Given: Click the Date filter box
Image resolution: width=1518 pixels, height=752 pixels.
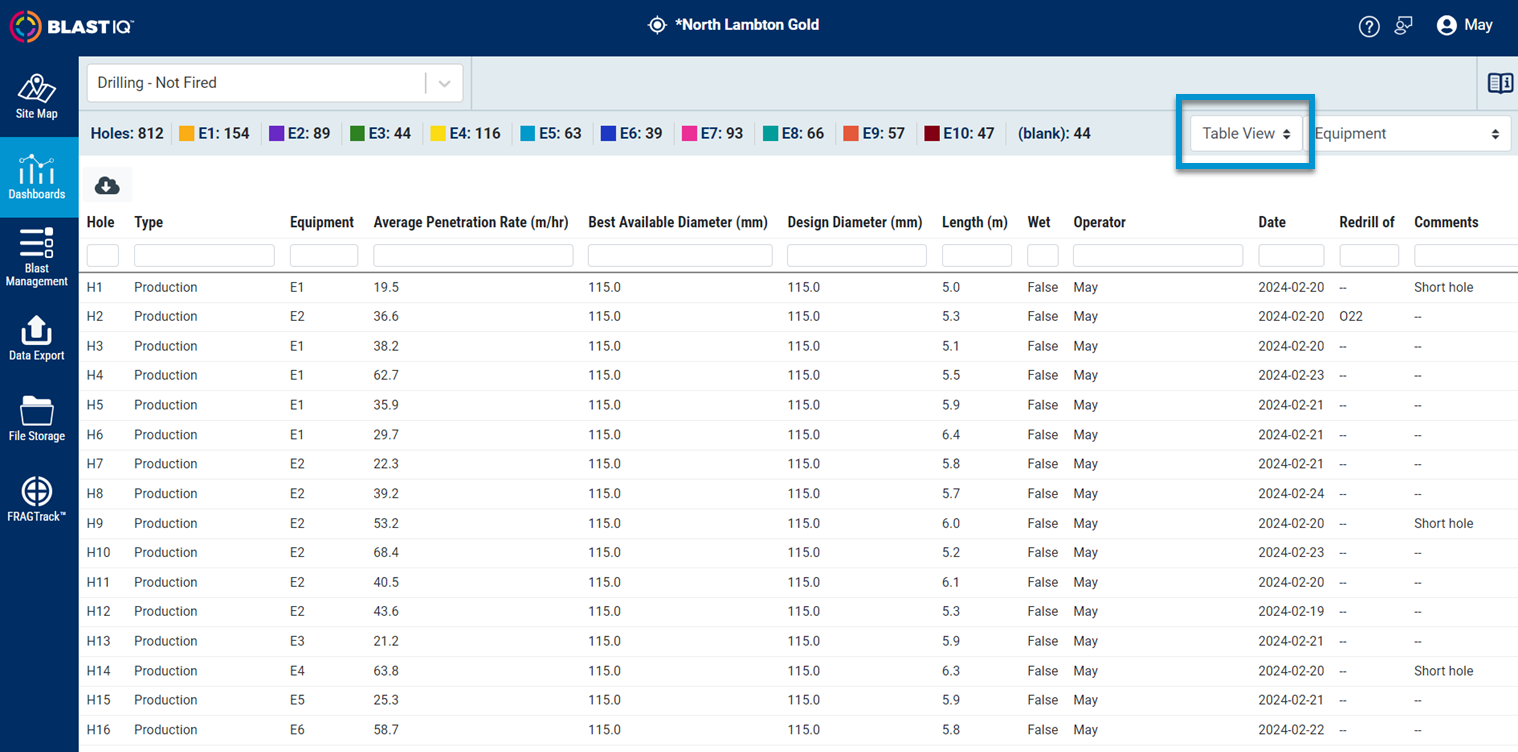Looking at the screenshot, I should (1291, 256).
